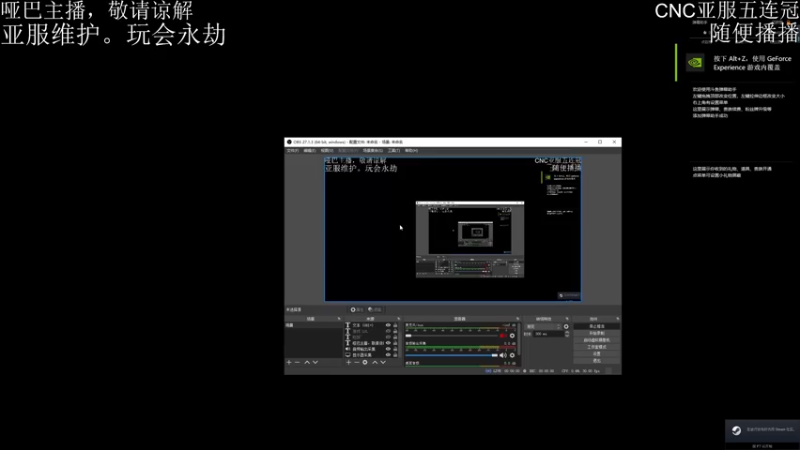
Task: Click the NVIDIA GeForce Experience overlay notification
Action: click(738, 63)
